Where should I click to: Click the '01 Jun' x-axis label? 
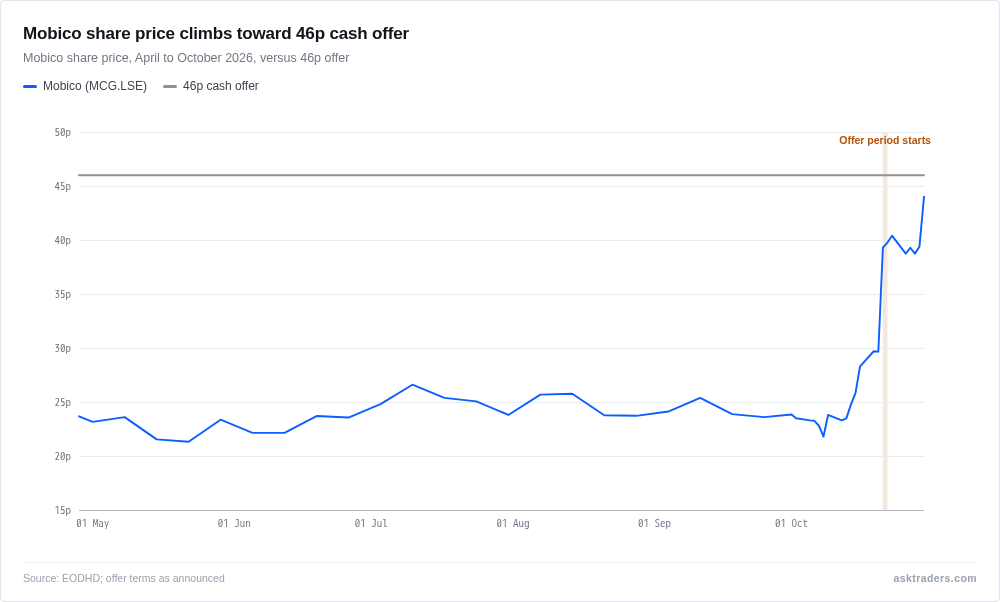(234, 524)
